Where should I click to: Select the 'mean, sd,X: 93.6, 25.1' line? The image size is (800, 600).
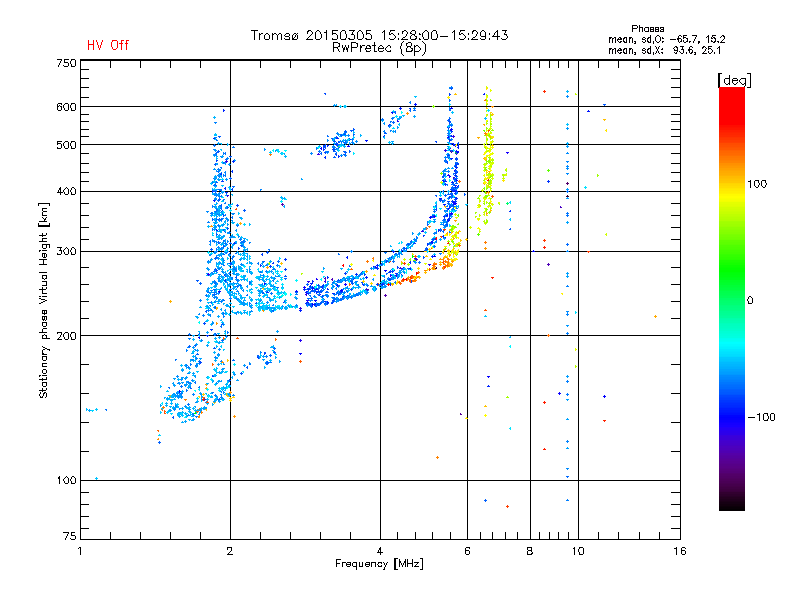coord(665,50)
